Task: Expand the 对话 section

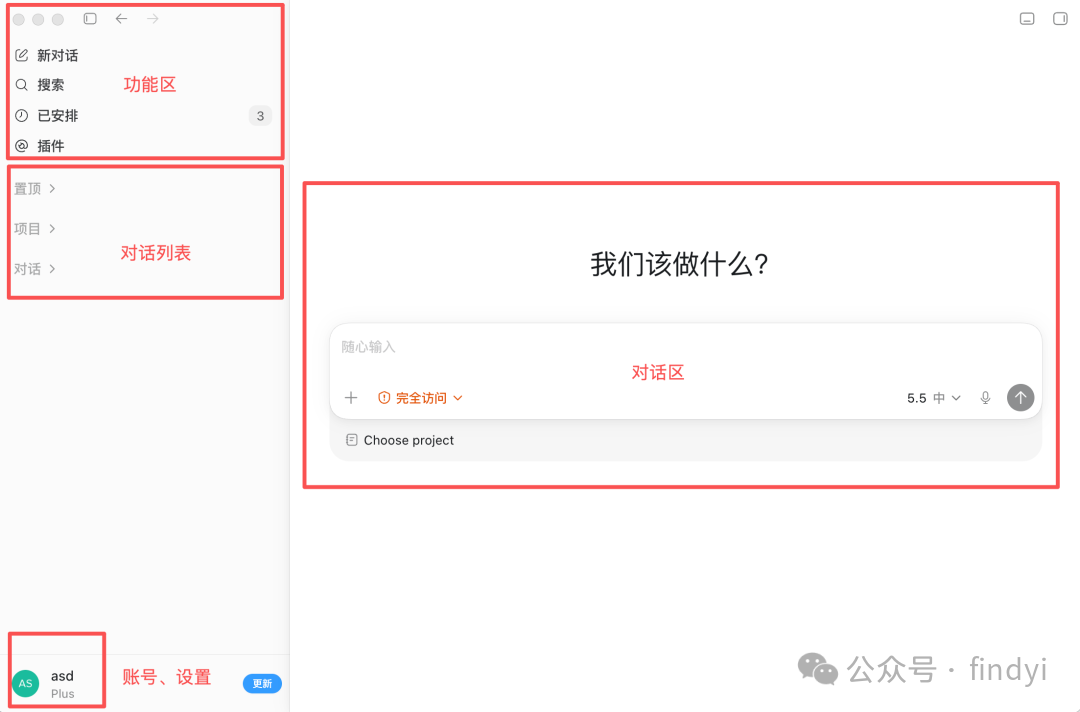Action: click(x=34, y=269)
